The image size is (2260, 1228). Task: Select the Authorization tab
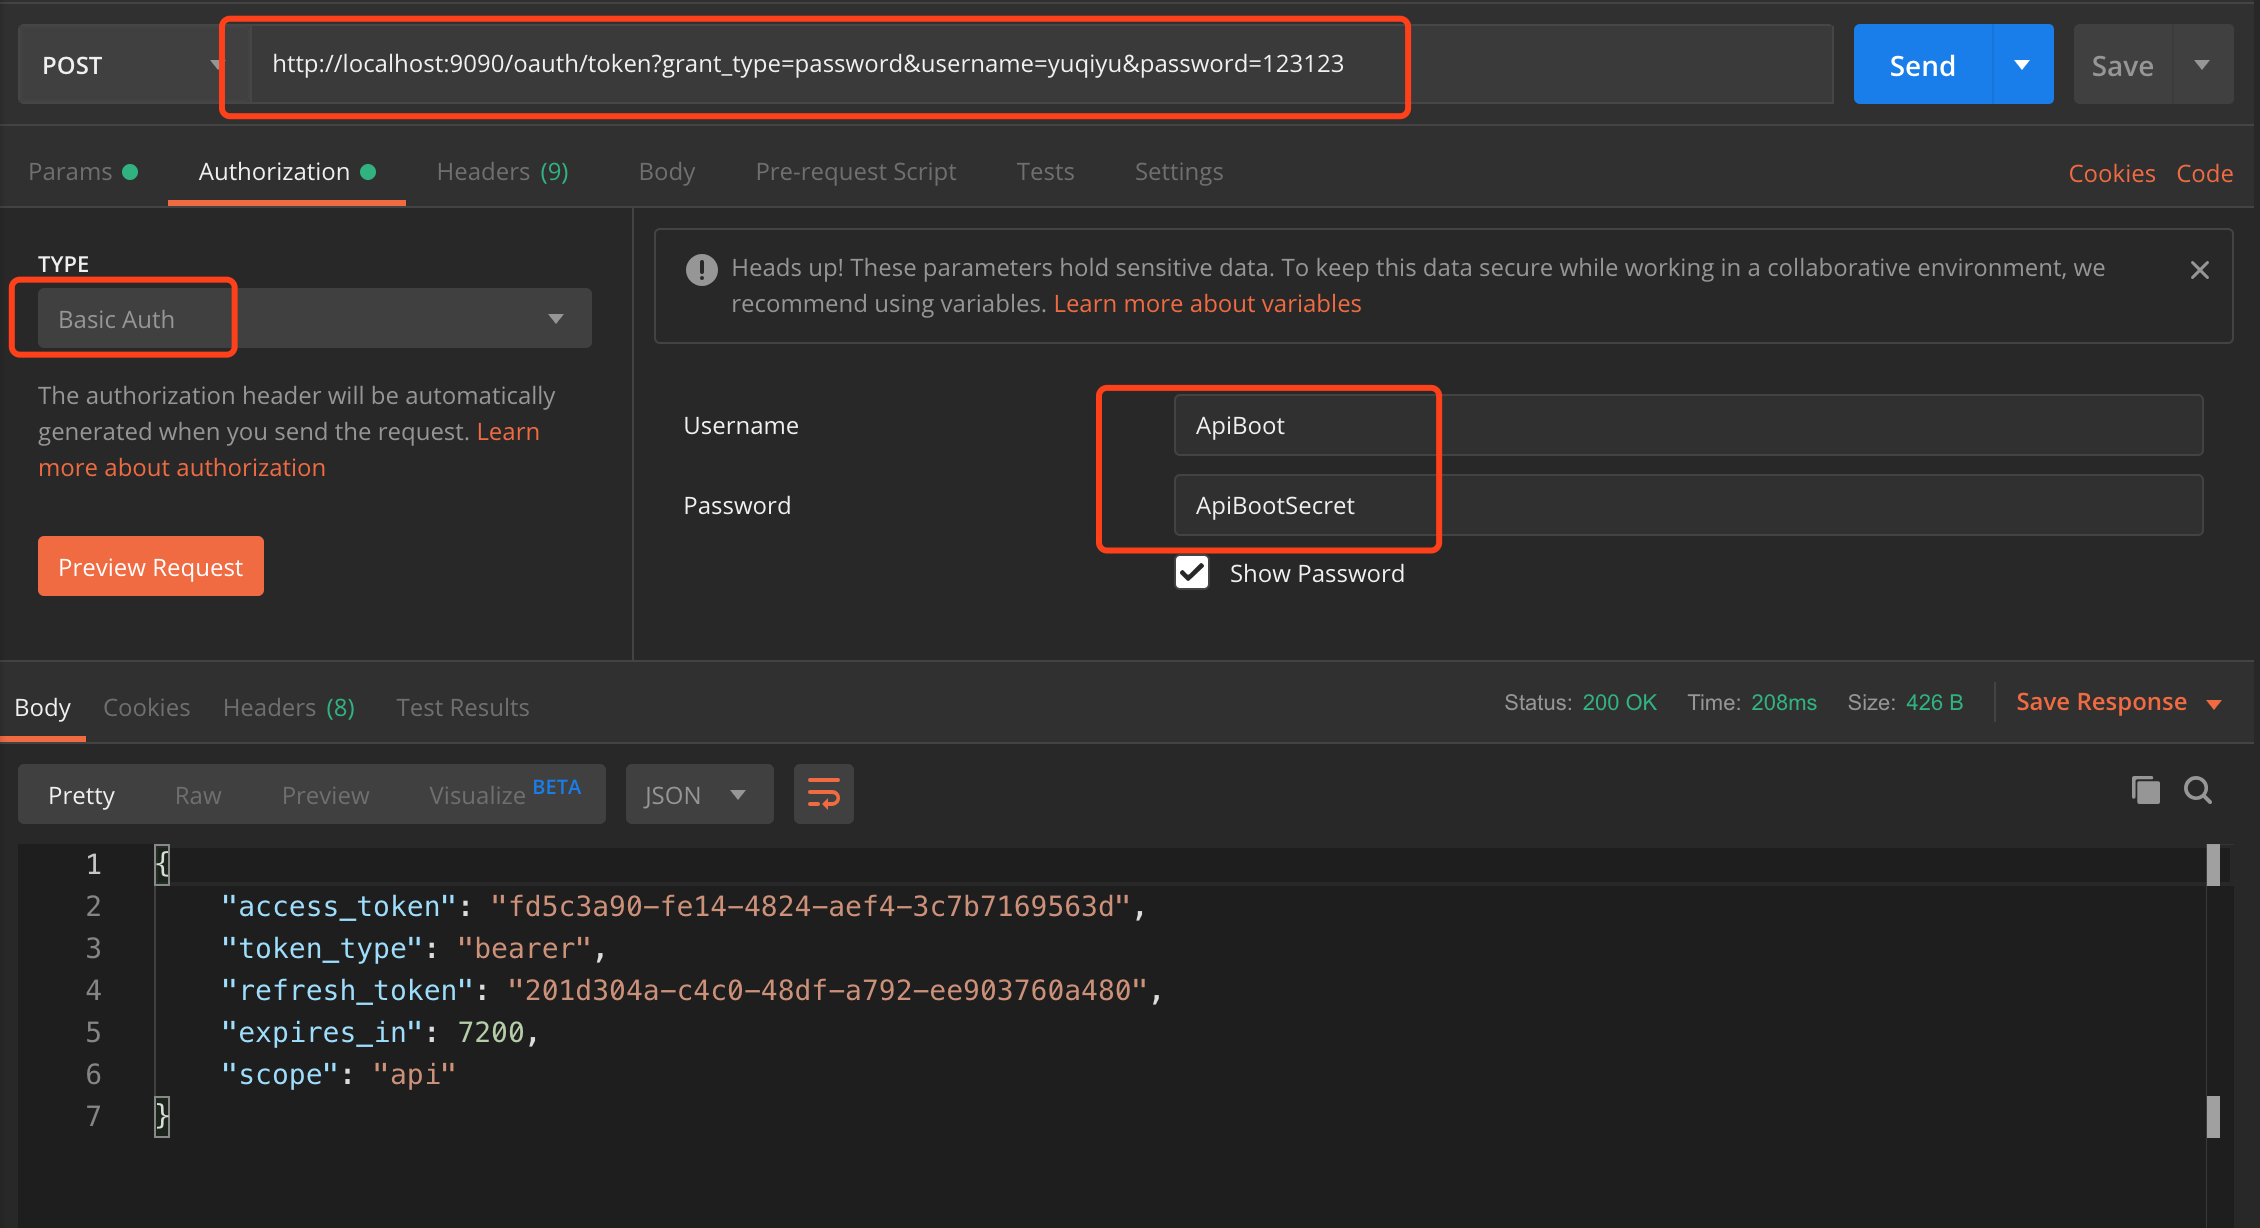(x=287, y=172)
